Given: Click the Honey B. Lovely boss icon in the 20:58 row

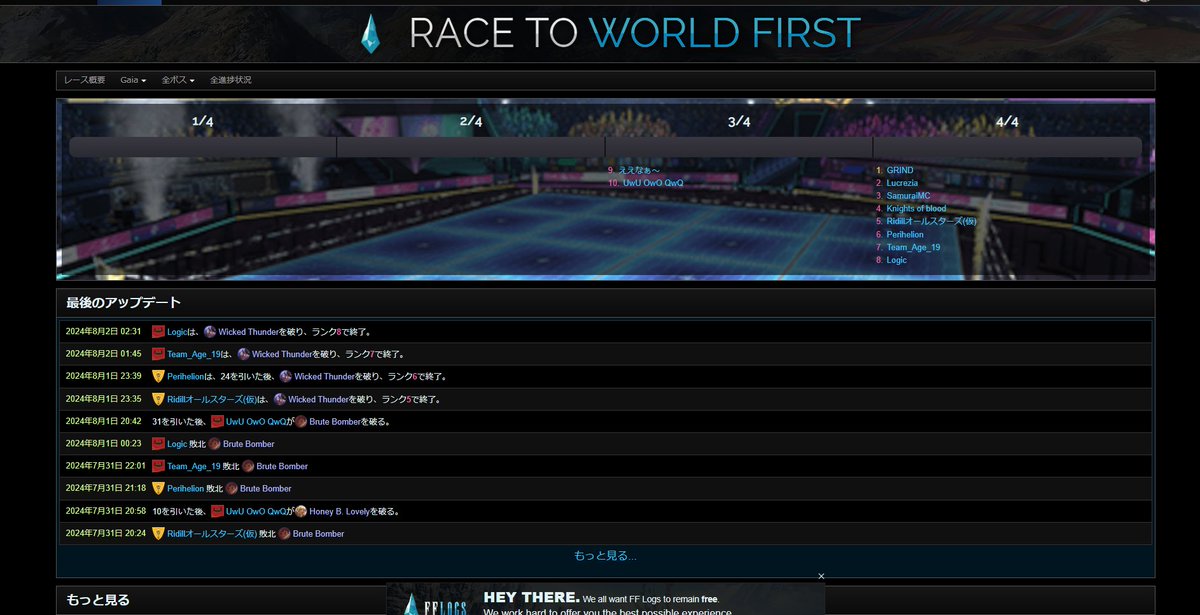Looking at the screenshot, I should [300, 511].
